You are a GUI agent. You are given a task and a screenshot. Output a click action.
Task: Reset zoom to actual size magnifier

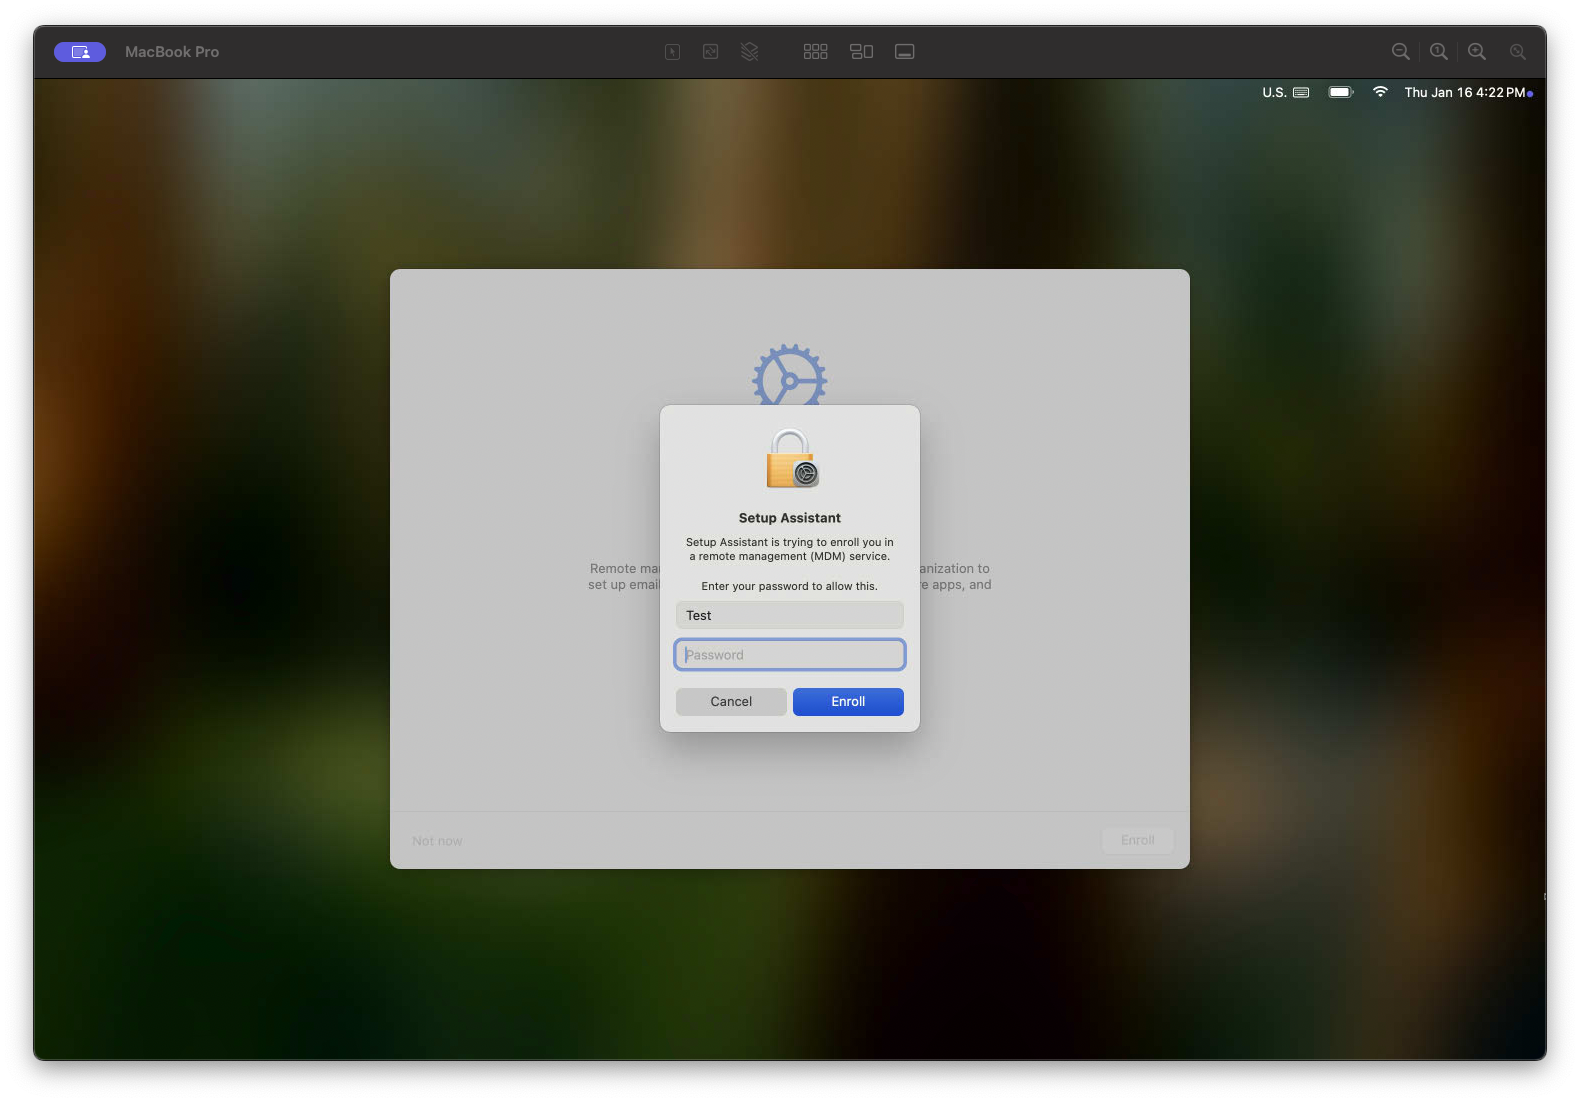1438,52
